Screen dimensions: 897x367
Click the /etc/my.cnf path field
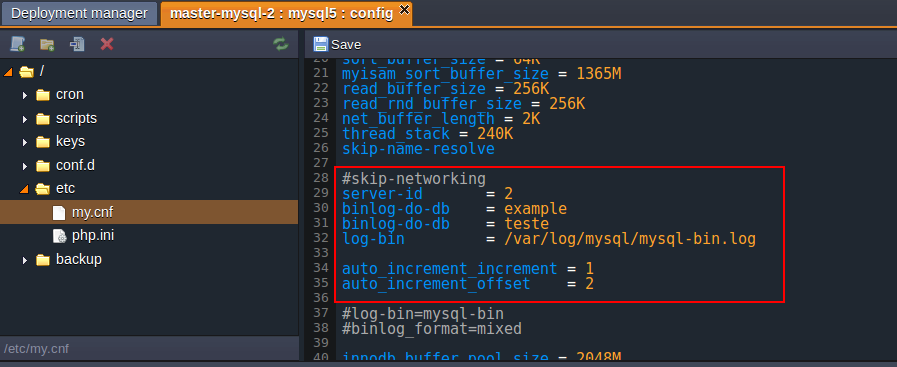tap(149, 348)
